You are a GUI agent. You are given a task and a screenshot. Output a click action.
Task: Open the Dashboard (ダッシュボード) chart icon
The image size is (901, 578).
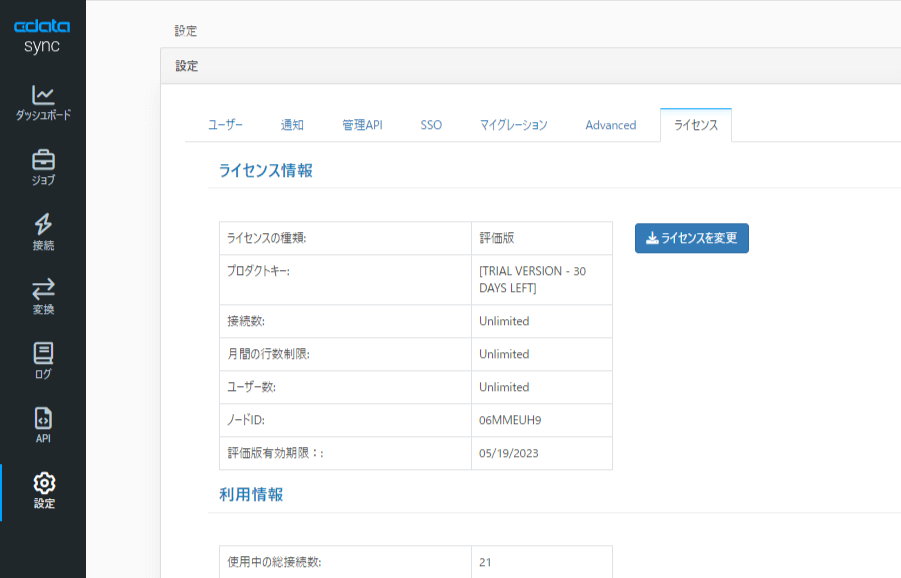tap(43, 95)
